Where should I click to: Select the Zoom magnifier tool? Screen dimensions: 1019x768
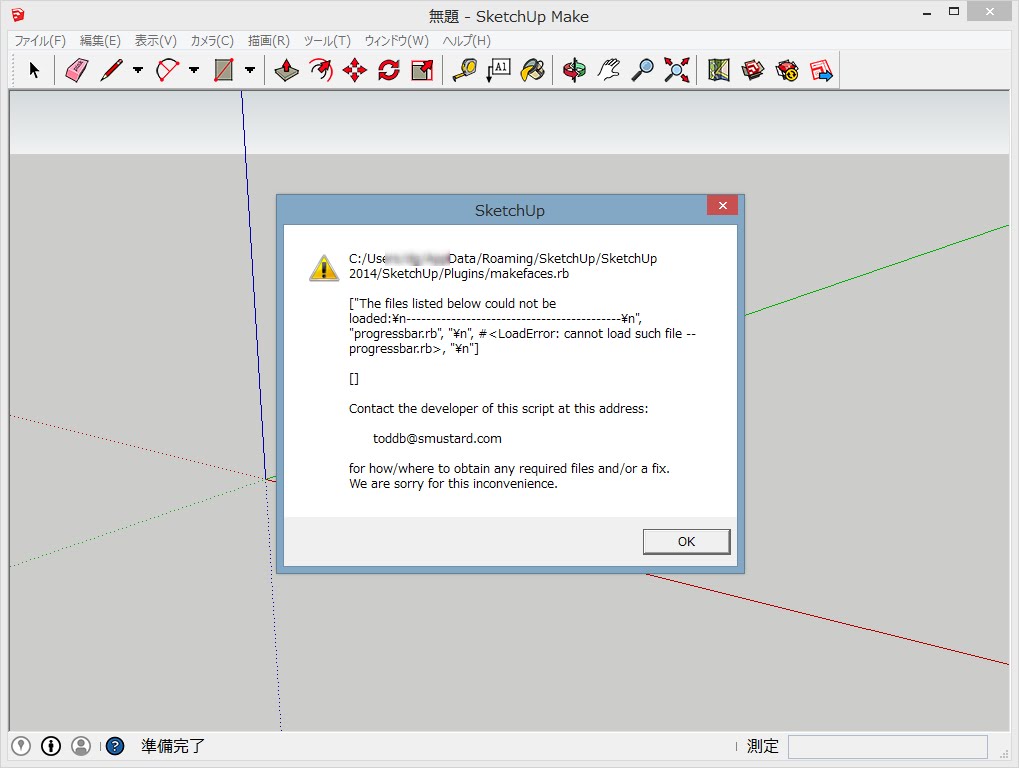click(643, 70)
